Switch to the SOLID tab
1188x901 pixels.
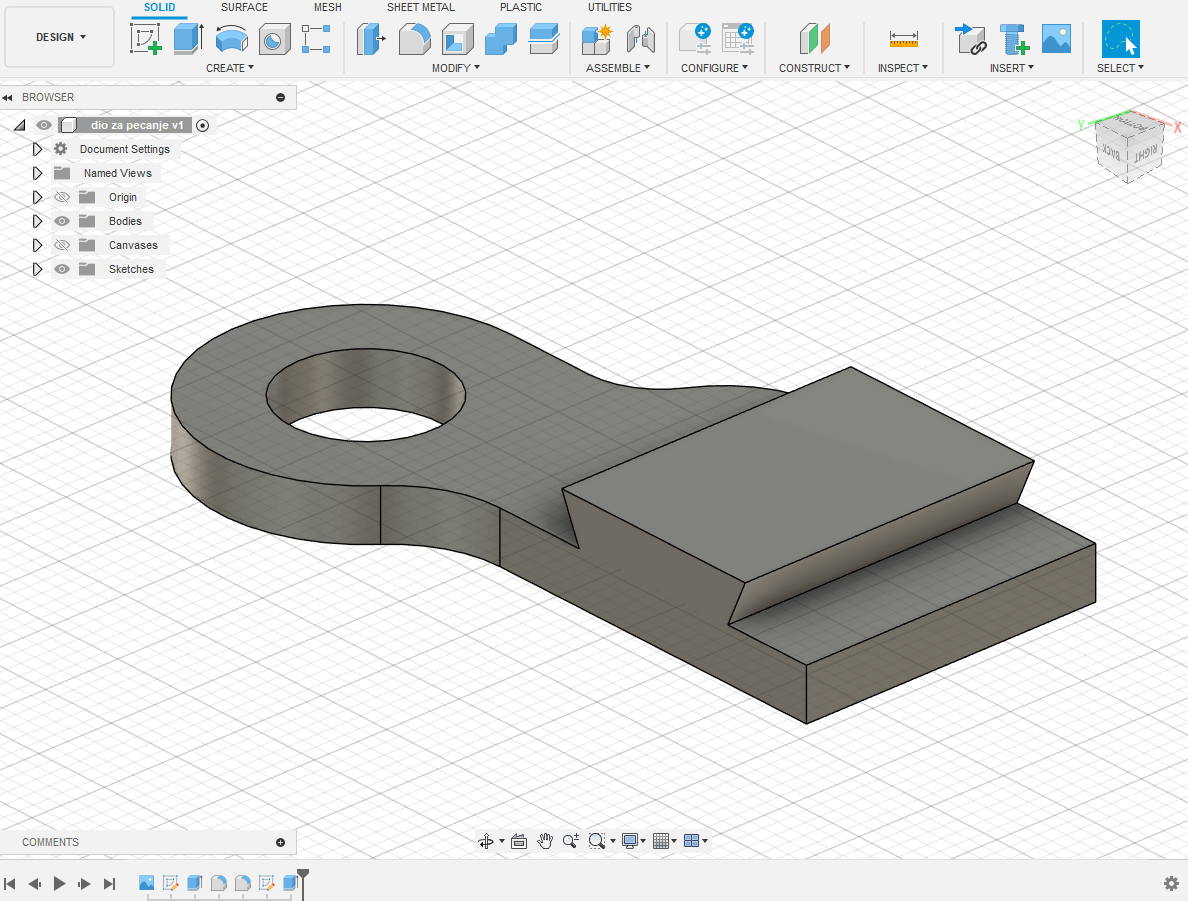pos(159,8)
